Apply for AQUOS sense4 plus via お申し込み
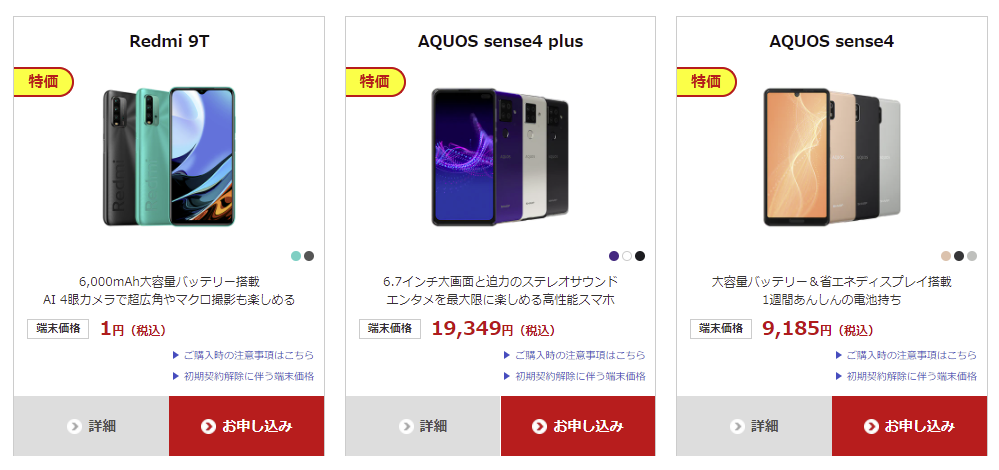 point(578,426)
